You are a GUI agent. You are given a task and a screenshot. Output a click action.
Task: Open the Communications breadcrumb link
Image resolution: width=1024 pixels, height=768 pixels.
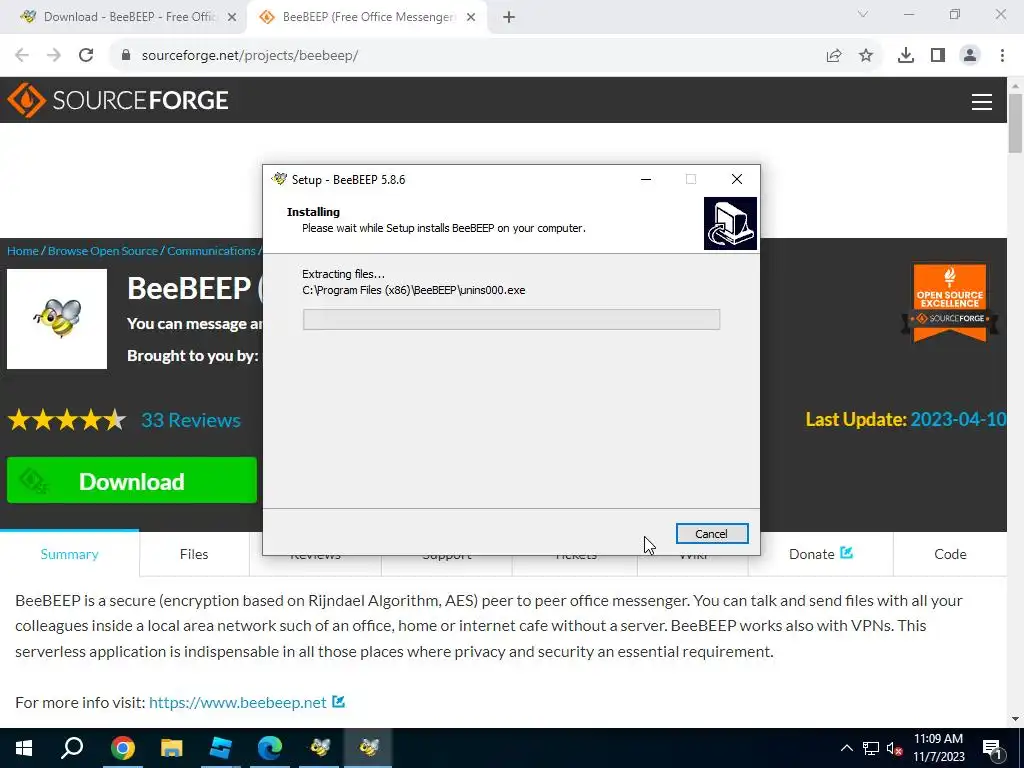pos(211,251)
